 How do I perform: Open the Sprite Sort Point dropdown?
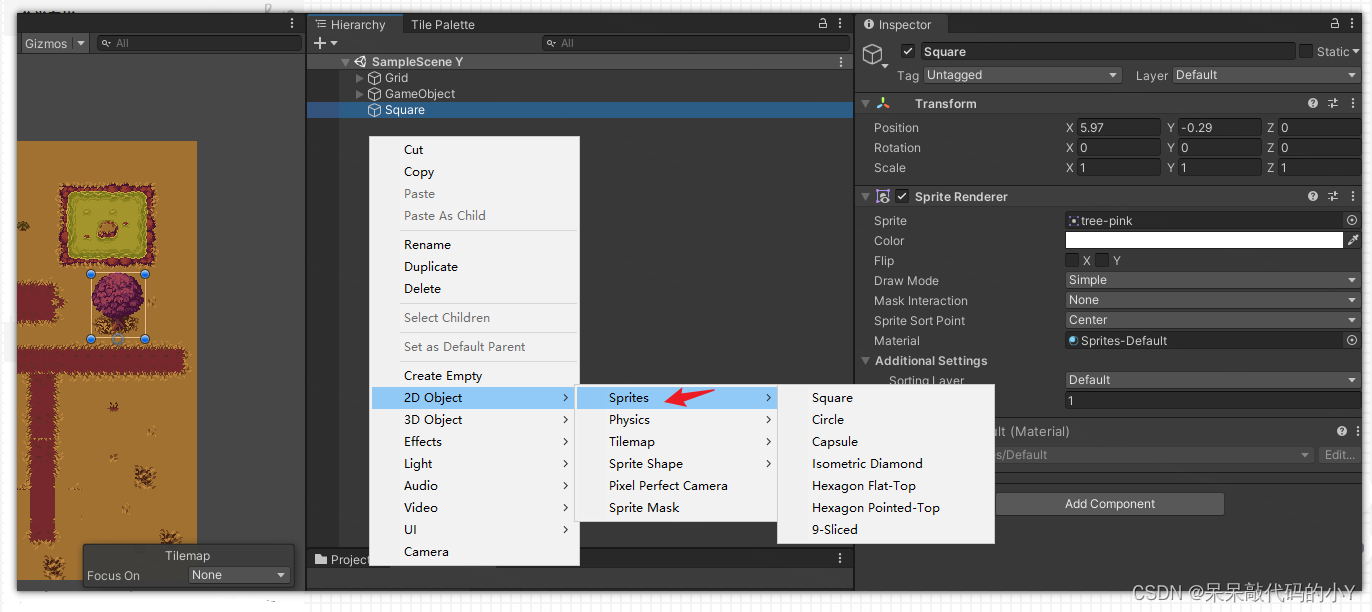pos(1213,320)
